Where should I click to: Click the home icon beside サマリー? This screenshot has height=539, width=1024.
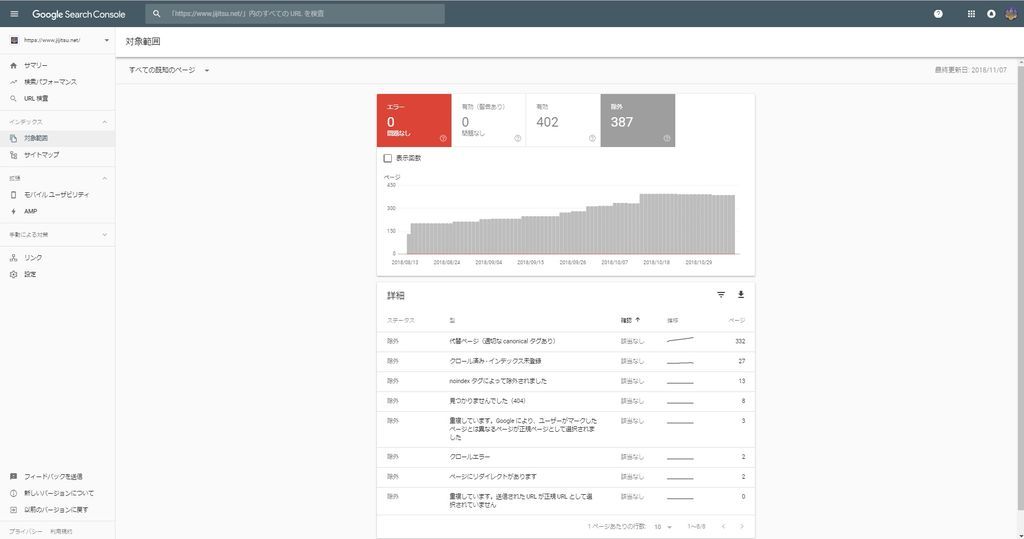13,65
